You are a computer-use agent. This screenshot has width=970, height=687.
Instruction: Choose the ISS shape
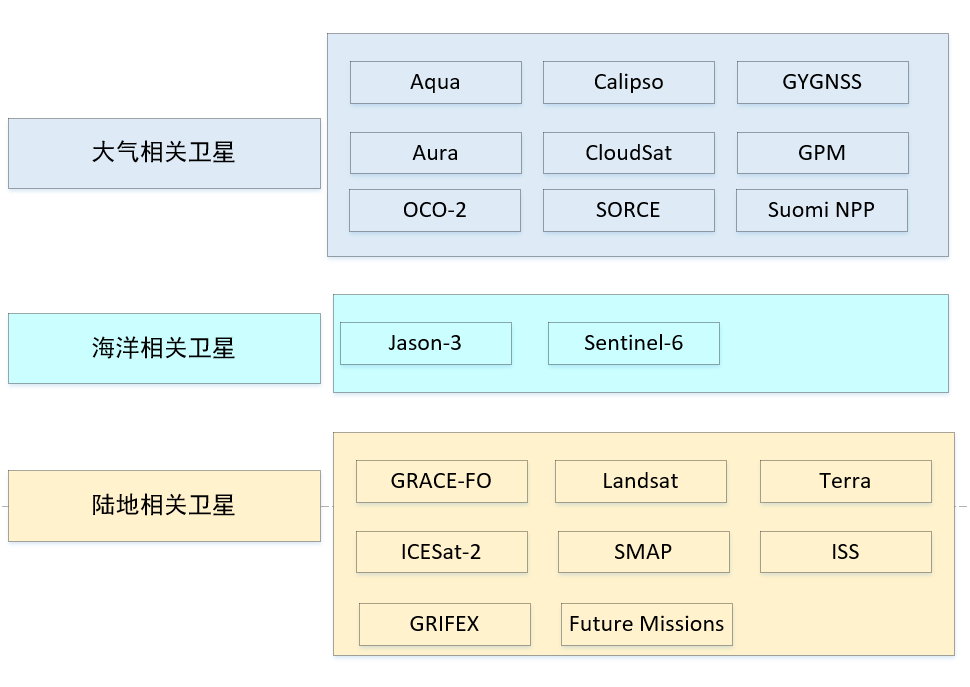(846, 552)
